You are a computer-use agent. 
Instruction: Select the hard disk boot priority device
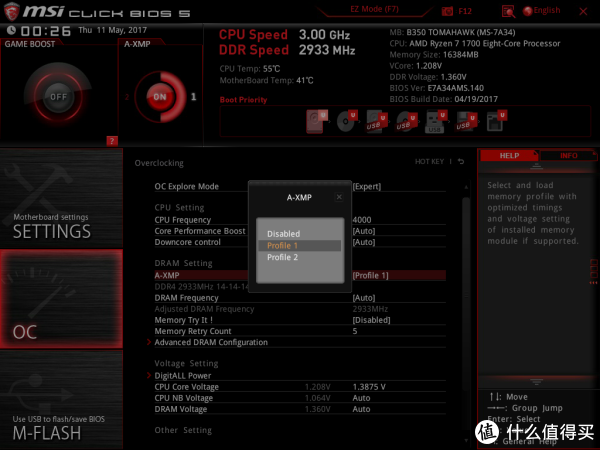(x=317, y=121)
